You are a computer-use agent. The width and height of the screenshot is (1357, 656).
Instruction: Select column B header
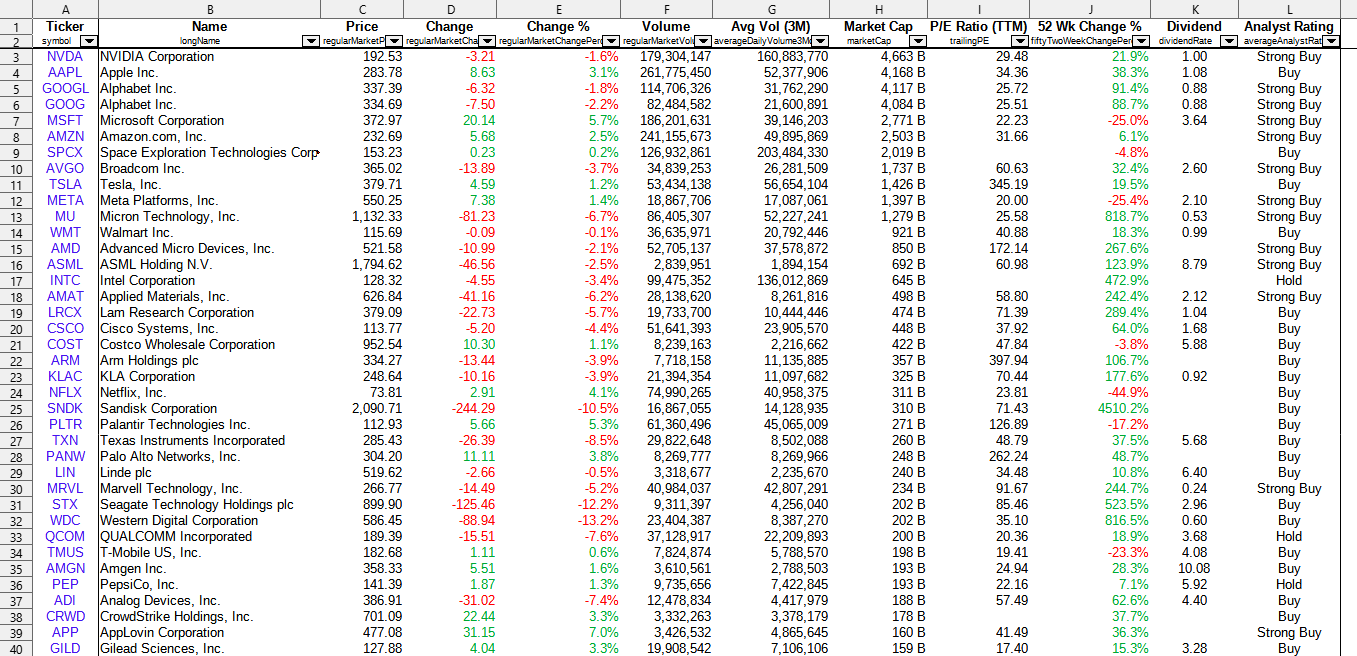[x=210, y=8]
